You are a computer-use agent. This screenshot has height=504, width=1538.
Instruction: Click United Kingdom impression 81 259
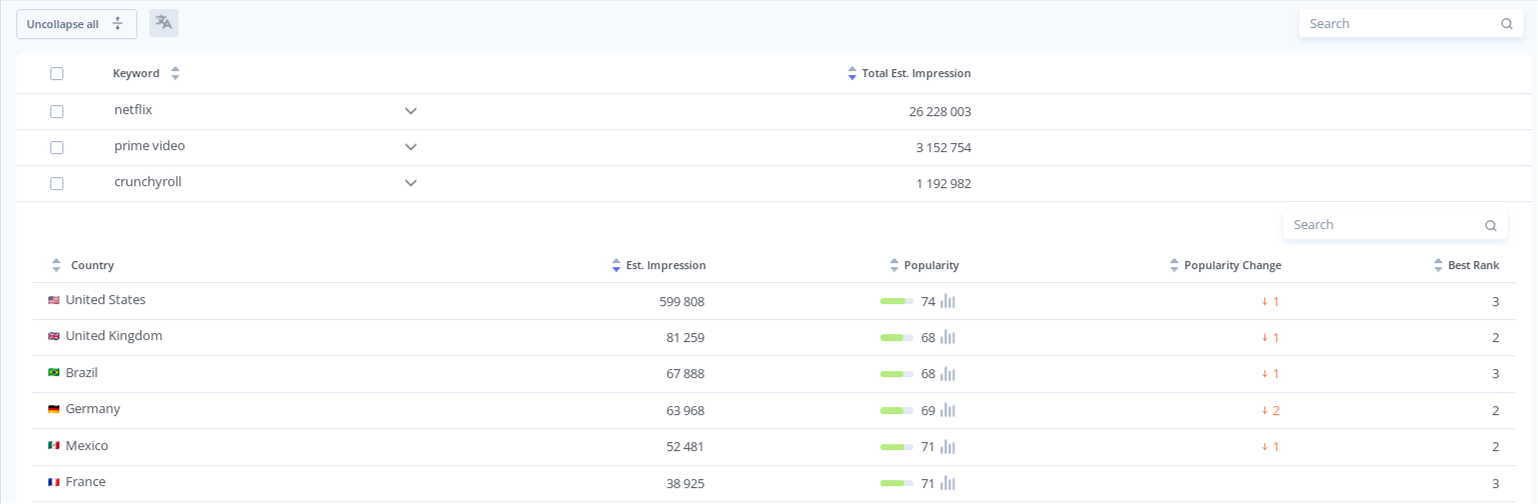[685, 338]
